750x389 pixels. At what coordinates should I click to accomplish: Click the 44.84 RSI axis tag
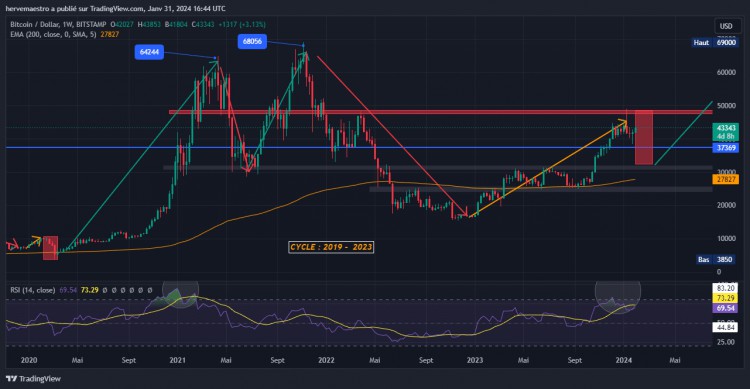(x=726, y=328)
